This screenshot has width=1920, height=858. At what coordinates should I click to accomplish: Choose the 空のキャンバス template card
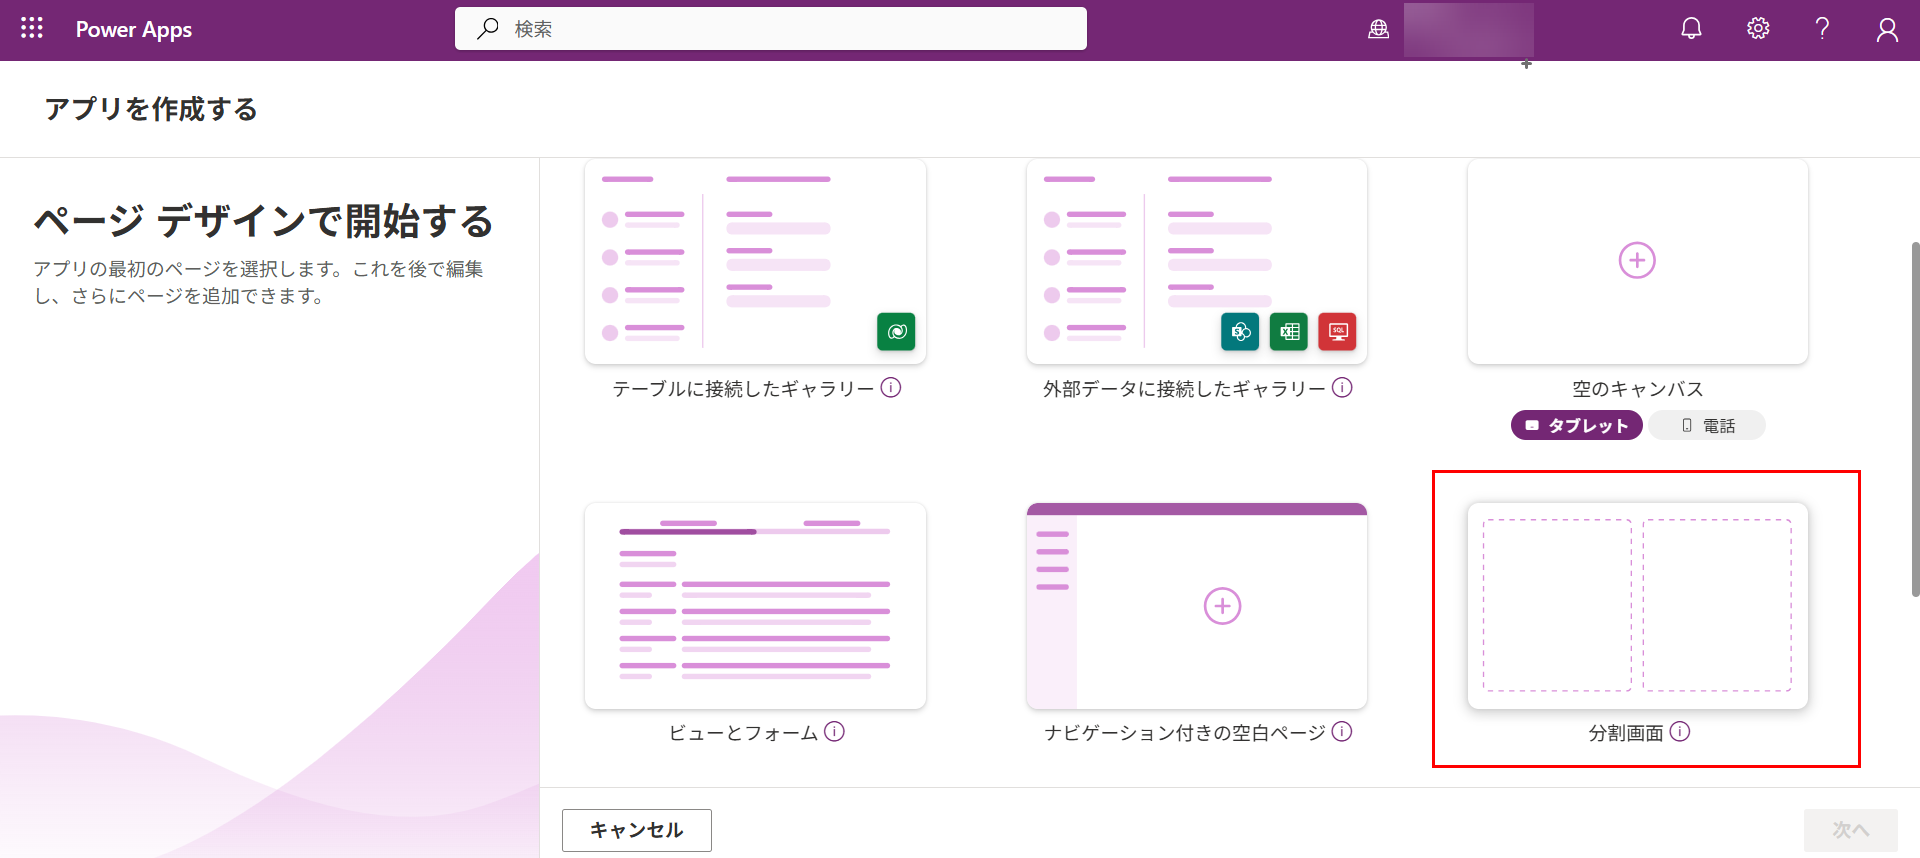pyautogui.click(x=1637, y=261)
